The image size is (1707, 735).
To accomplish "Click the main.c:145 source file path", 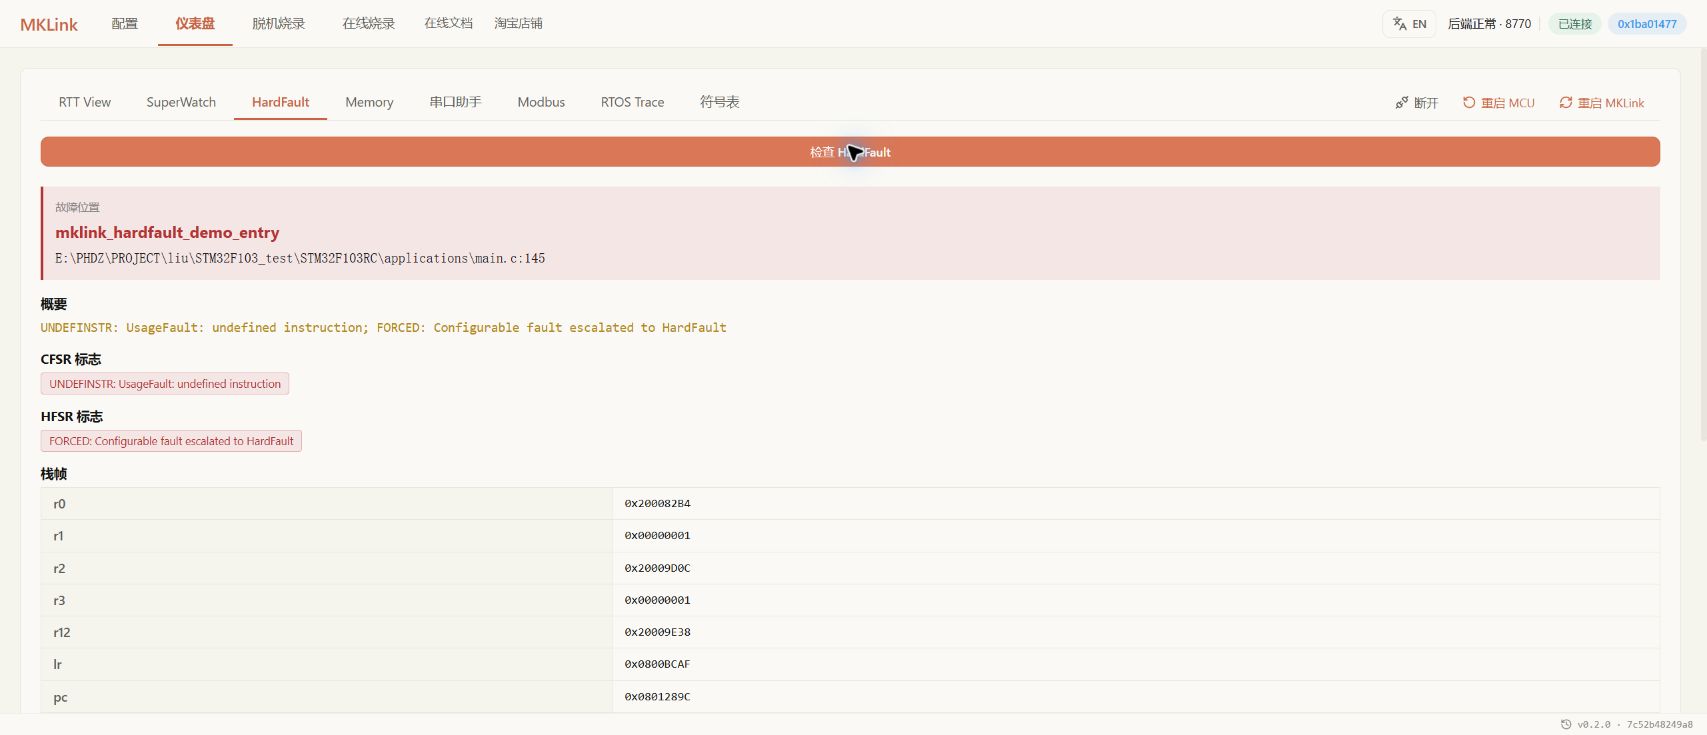I will 300,258.
